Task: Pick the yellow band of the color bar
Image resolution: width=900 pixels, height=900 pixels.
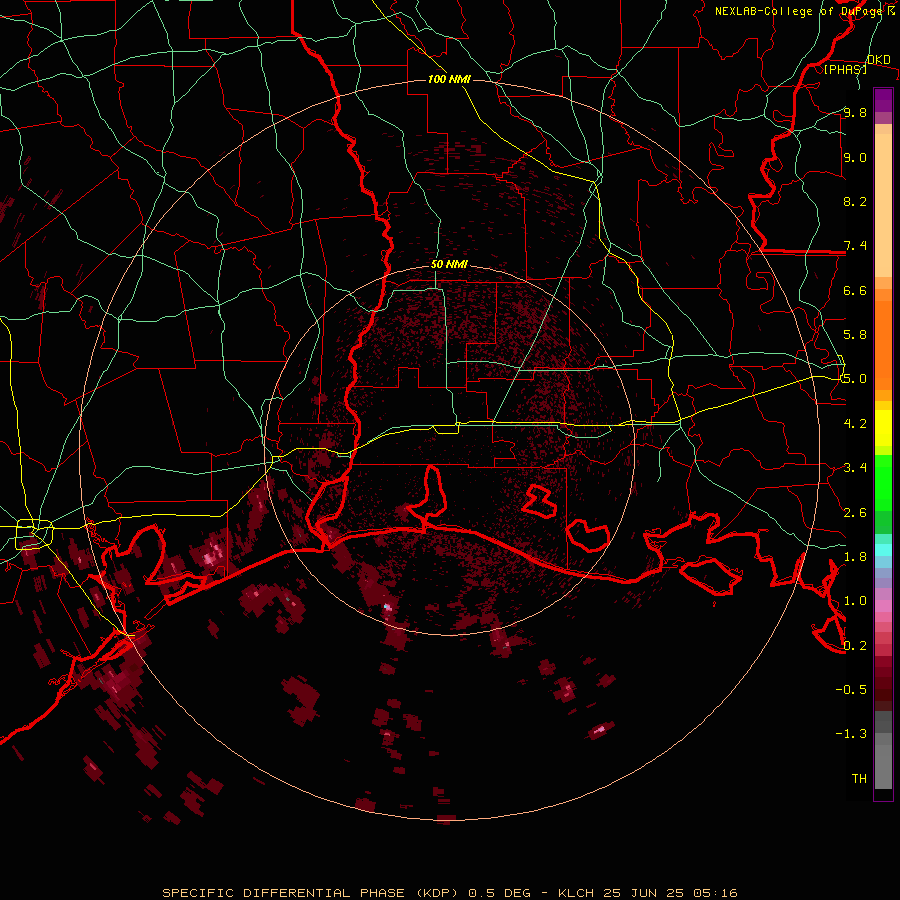Action: pyautogui.click(x=883, y=428)
